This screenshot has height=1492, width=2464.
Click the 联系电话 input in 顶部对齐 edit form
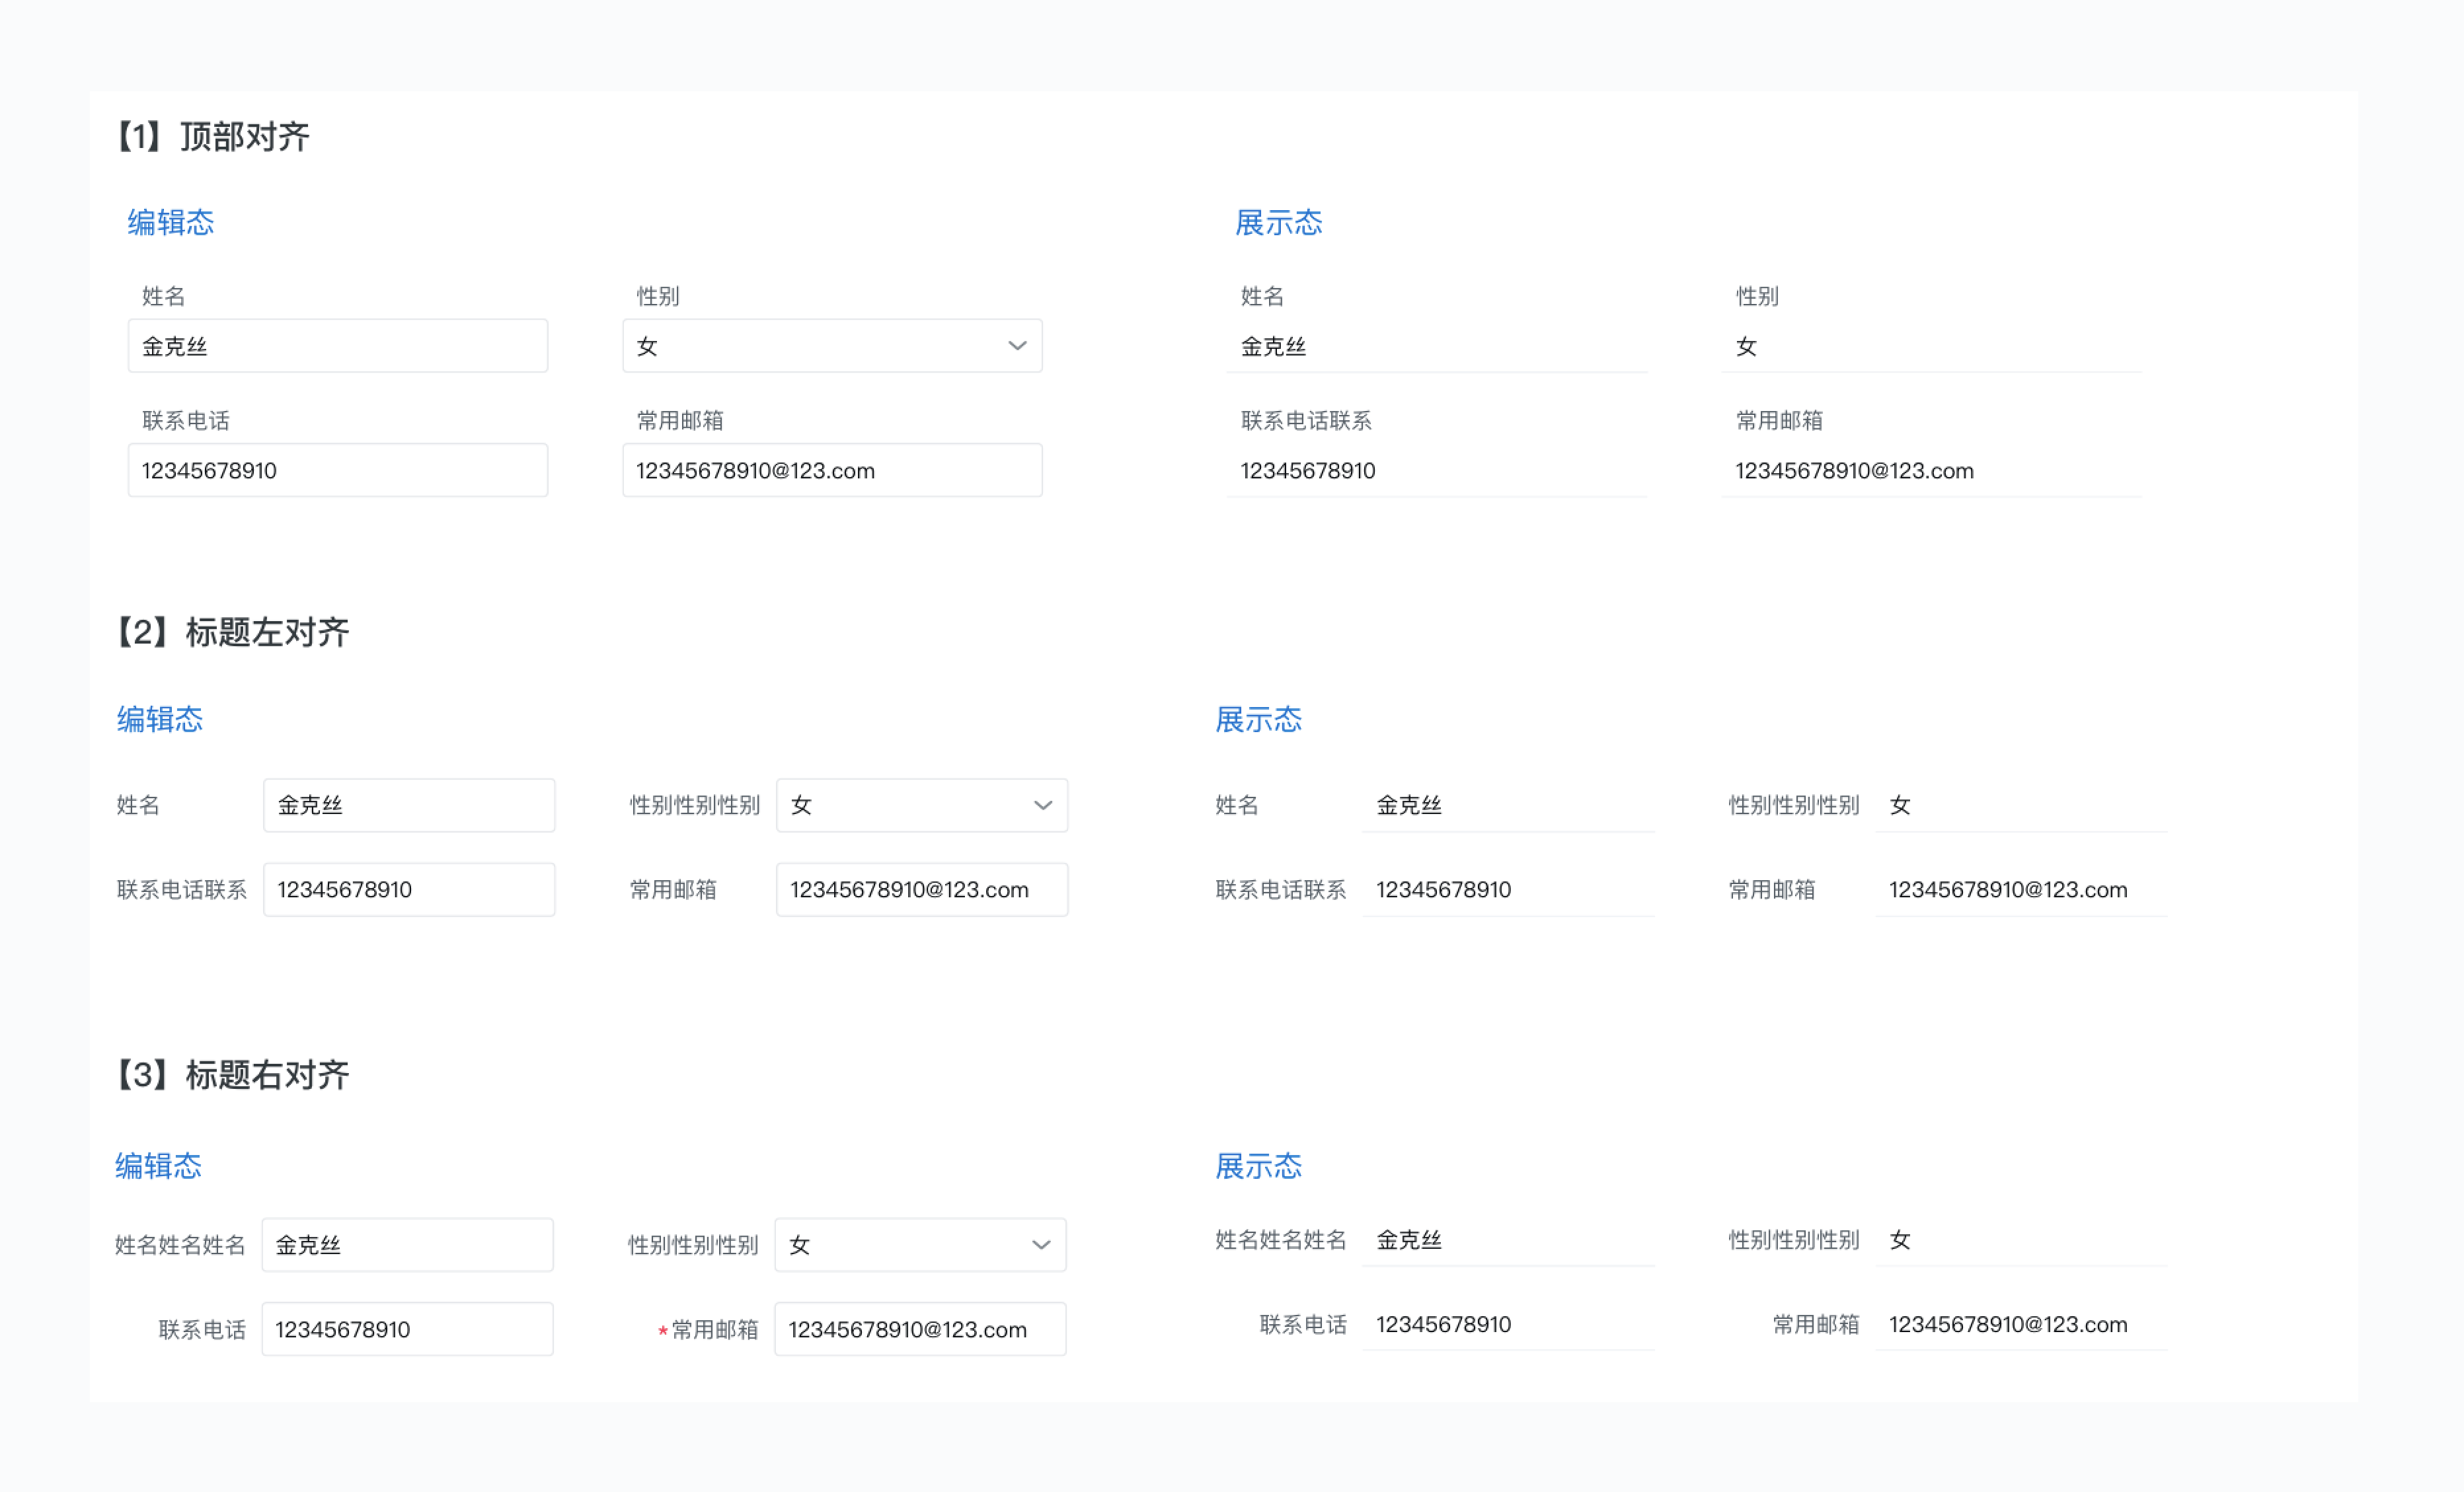(338, 469)
